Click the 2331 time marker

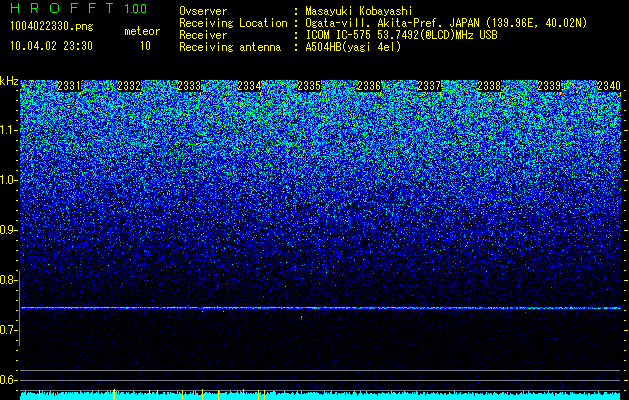click(69, 86)
